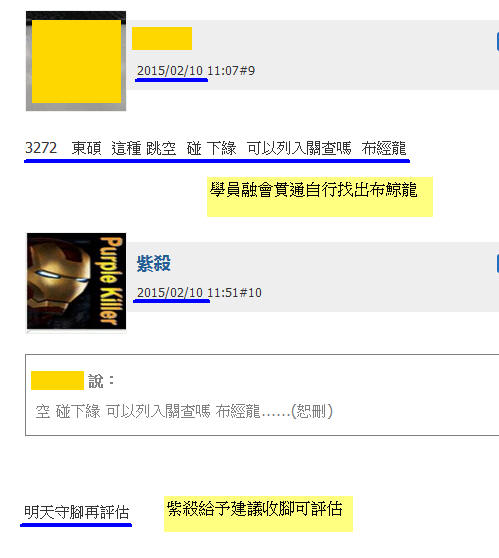Screen dimensions: 499x558
Task: Click the gray header bar of post #10
Action: pyautogui.click(x=312, y=277)
